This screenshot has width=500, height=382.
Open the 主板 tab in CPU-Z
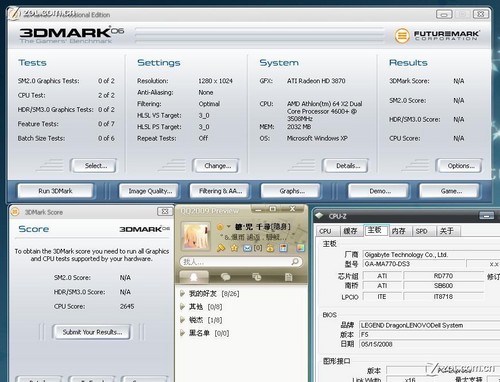[x=375, y=230]
